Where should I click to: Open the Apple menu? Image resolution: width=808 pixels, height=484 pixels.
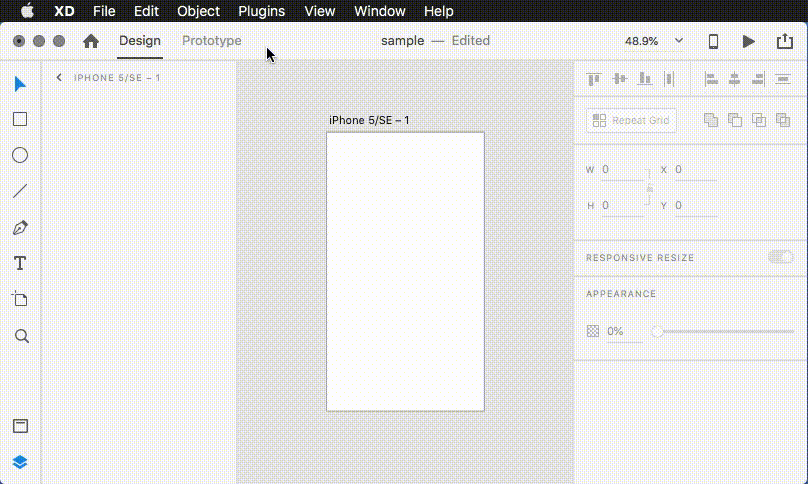[27, 11]
